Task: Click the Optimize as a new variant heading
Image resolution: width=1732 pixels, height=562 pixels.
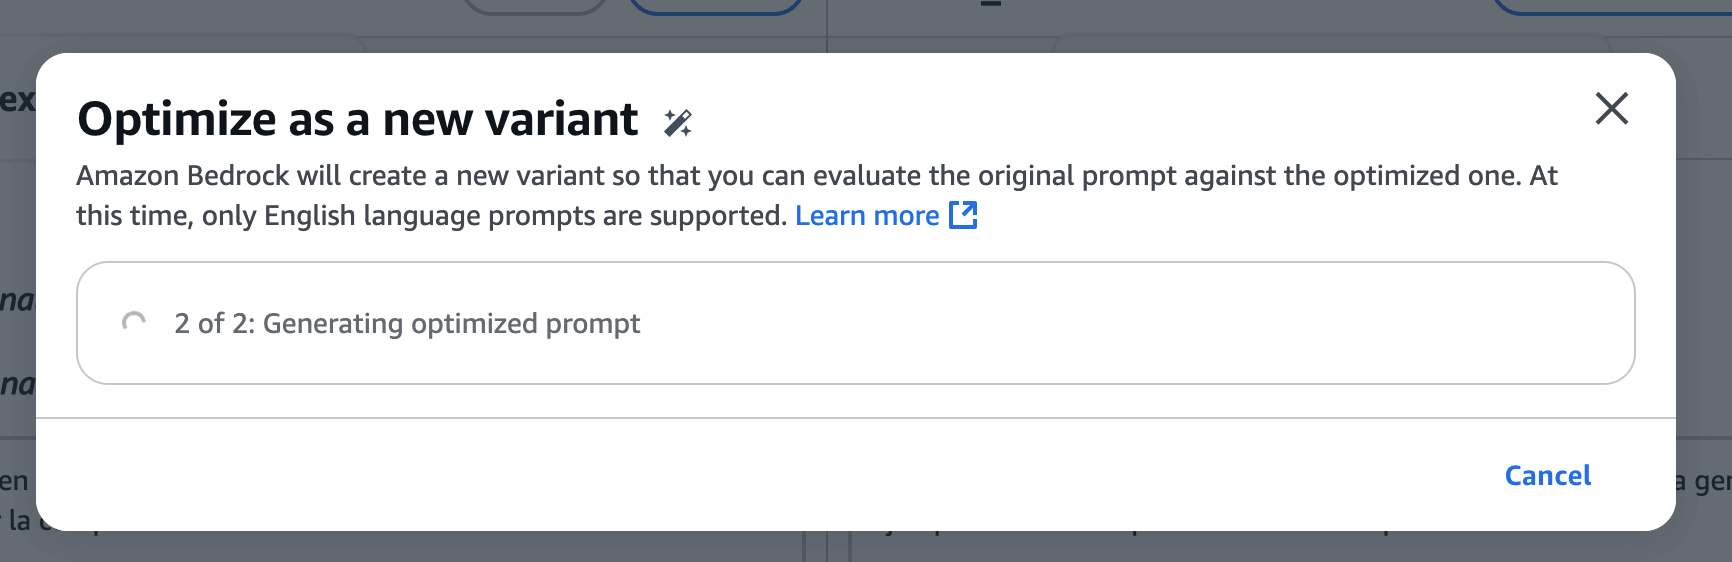Action: pyautogui.click(x=357, y=119)
